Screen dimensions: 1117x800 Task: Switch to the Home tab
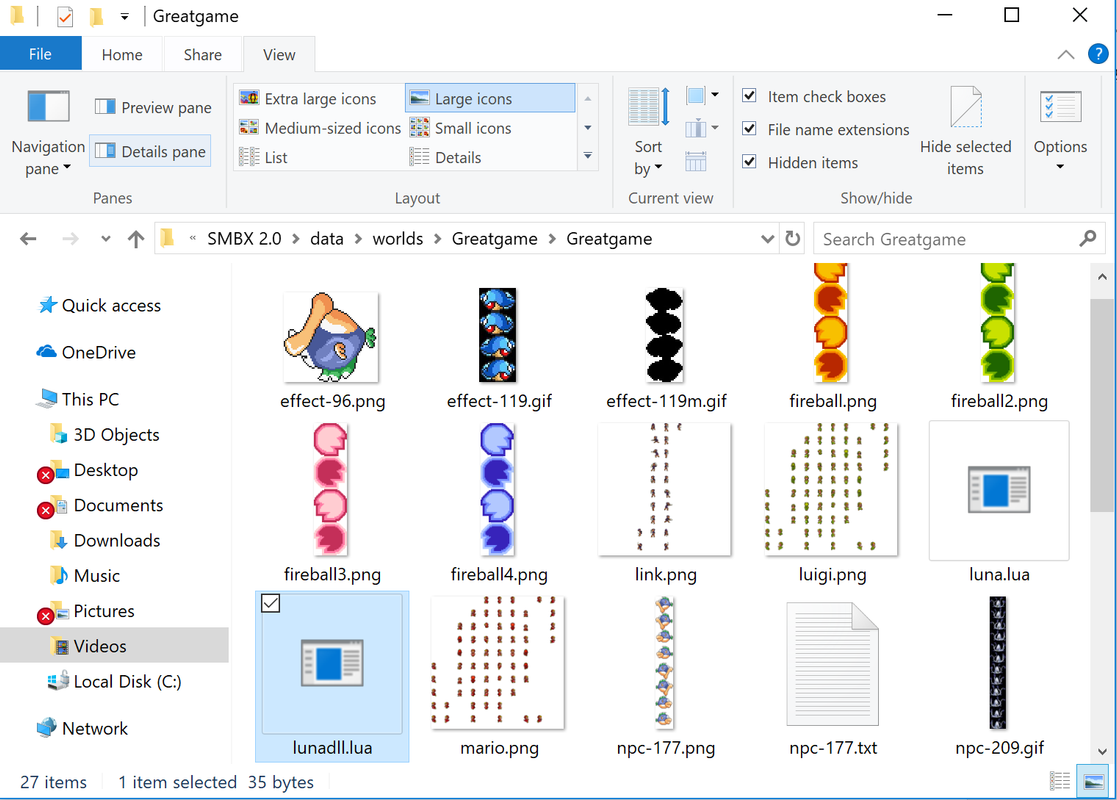click(x=122, y=55)
